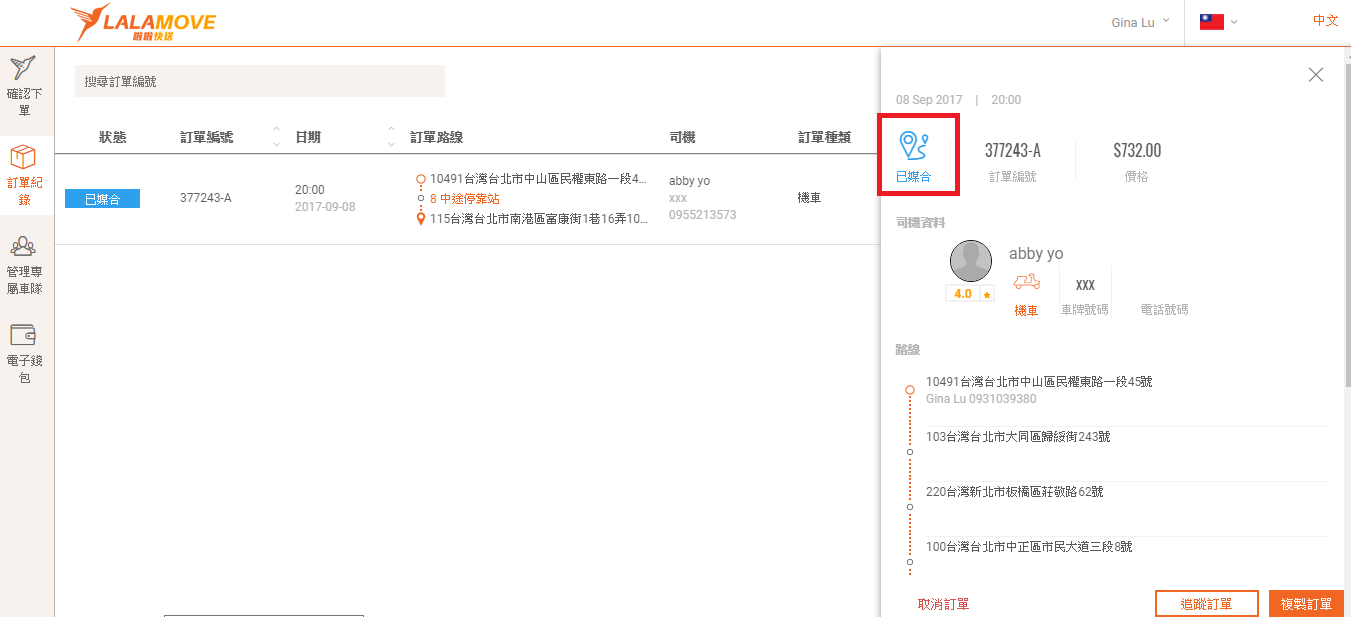Click the 已媒合 route status icon

pos(914,146)
